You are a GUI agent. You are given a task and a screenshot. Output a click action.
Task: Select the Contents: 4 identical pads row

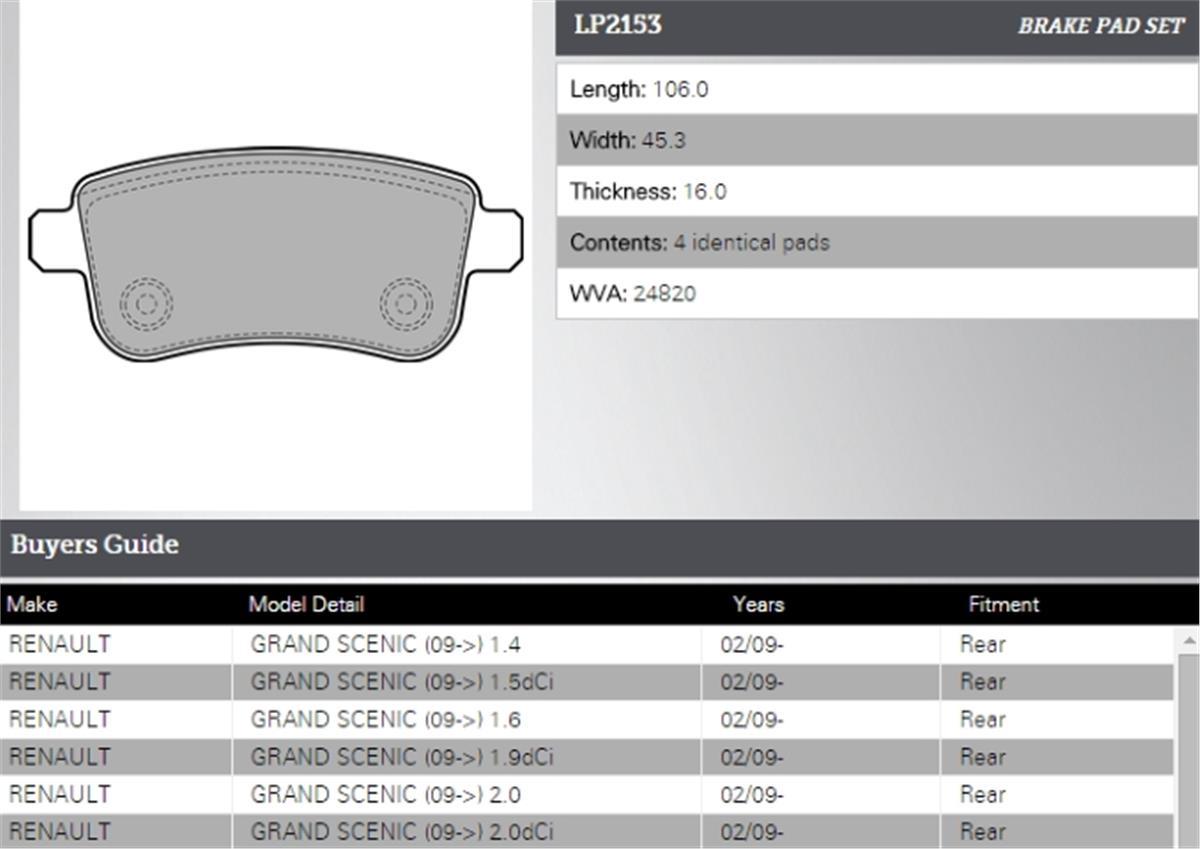point(877,242)
